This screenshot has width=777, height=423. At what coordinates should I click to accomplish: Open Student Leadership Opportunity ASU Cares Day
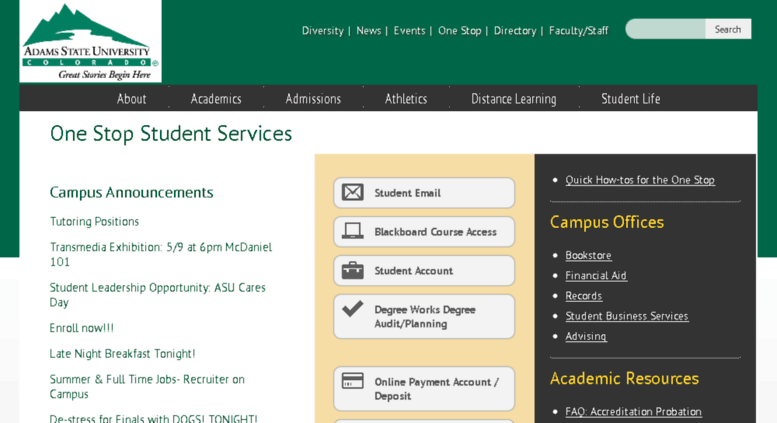click(158, 295)
